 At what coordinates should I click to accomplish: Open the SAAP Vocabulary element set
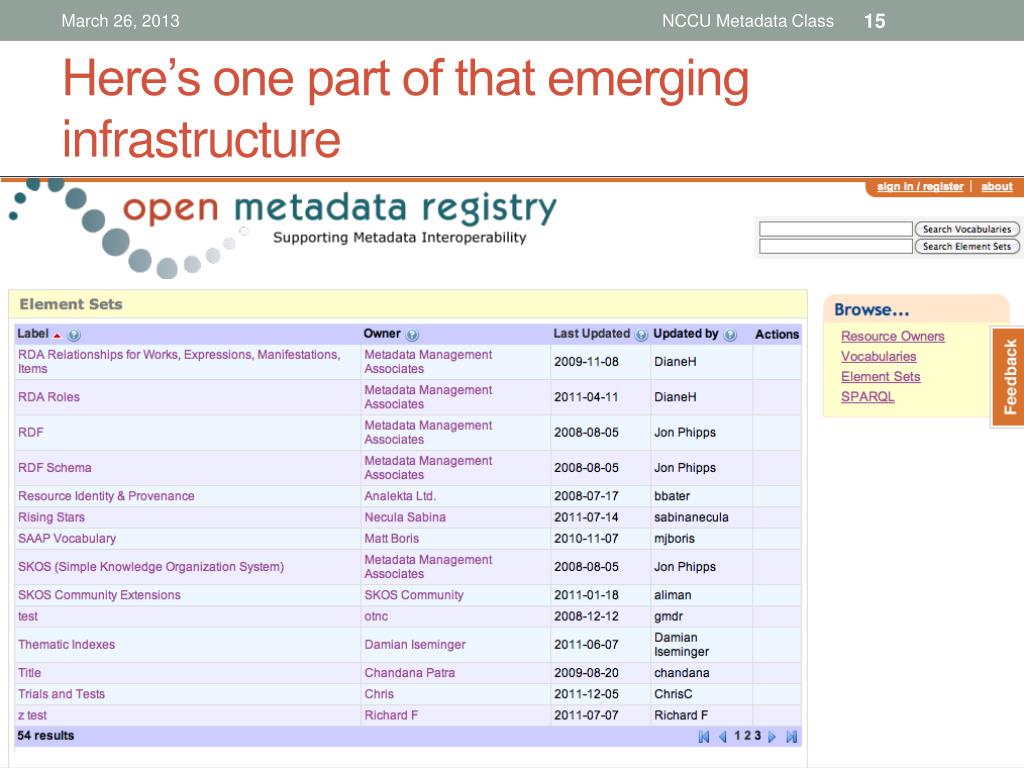(x=67, y=539)
